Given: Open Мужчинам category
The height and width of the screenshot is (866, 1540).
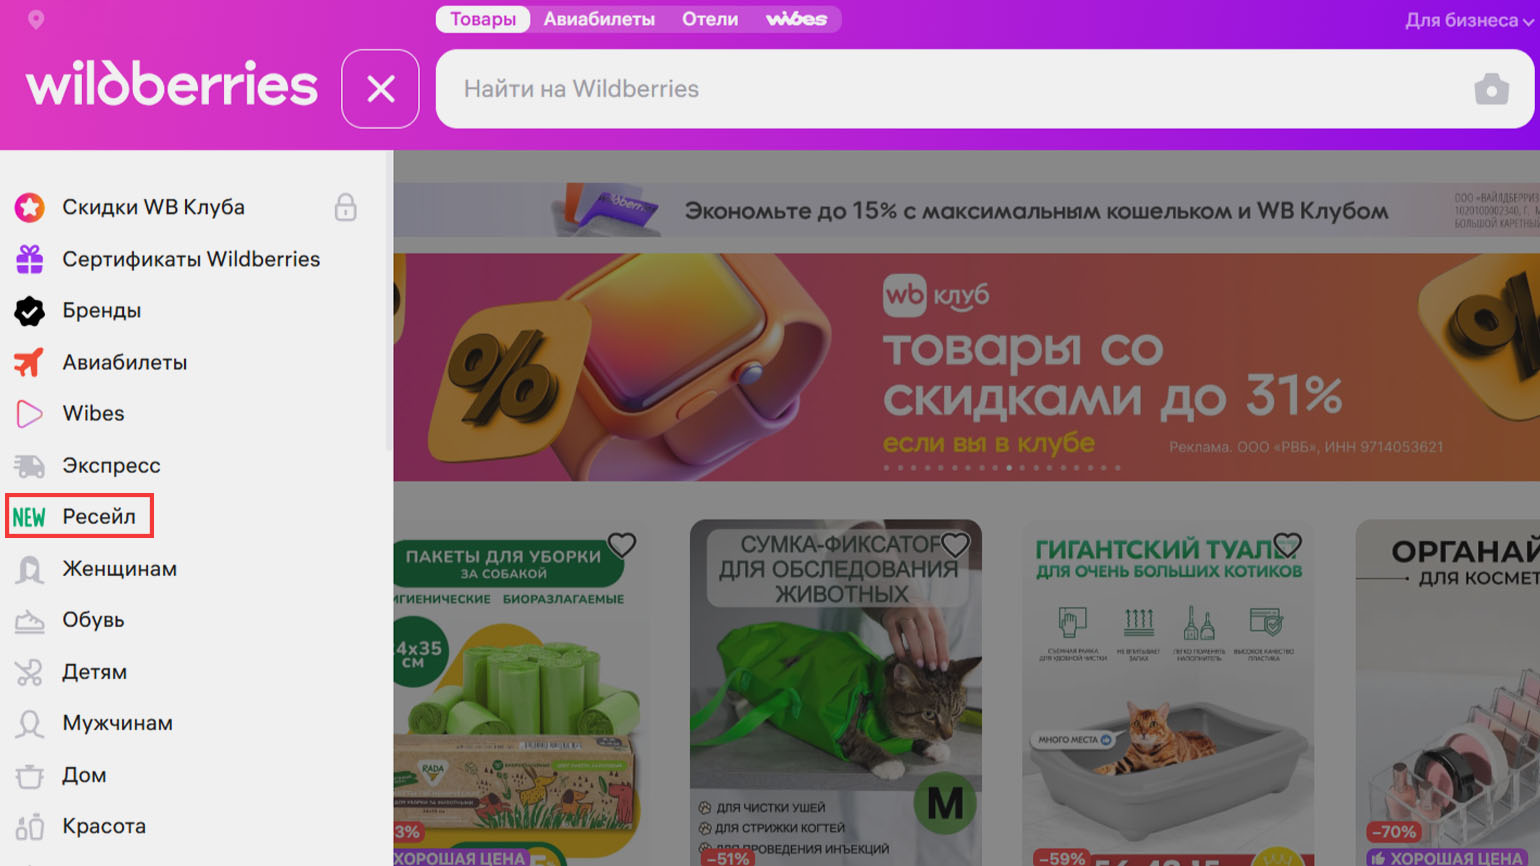Looking at the screenshot, I should pyautogui.click(x=117, y=724).
